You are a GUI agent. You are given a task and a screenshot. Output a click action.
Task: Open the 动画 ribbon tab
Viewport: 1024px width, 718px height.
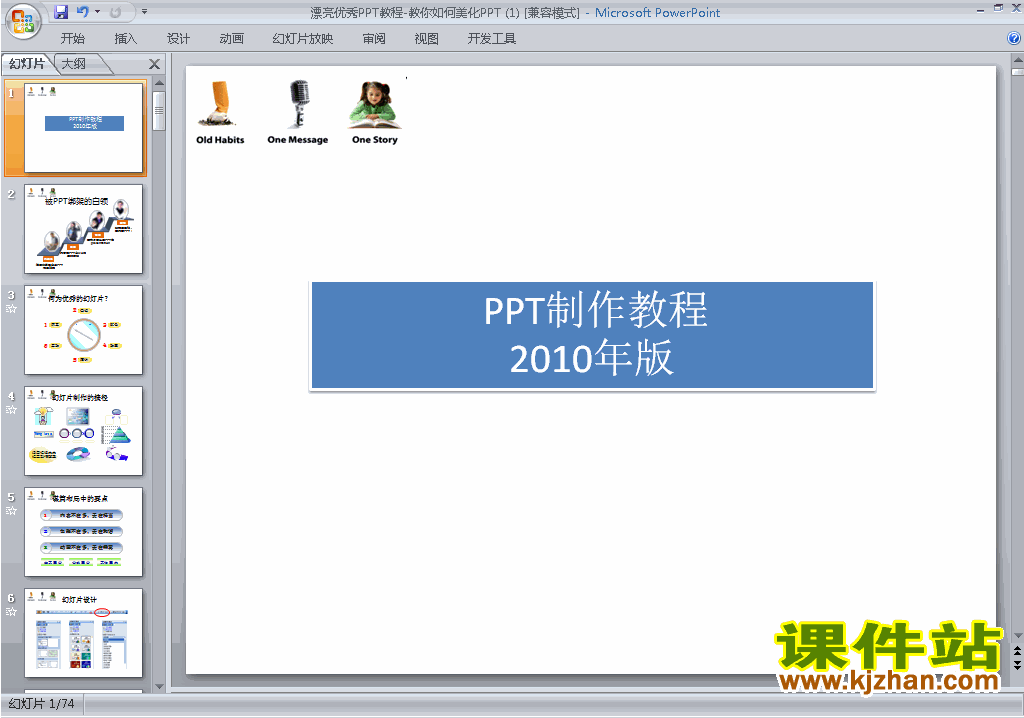pyautogui.click(x=231, y=39)
